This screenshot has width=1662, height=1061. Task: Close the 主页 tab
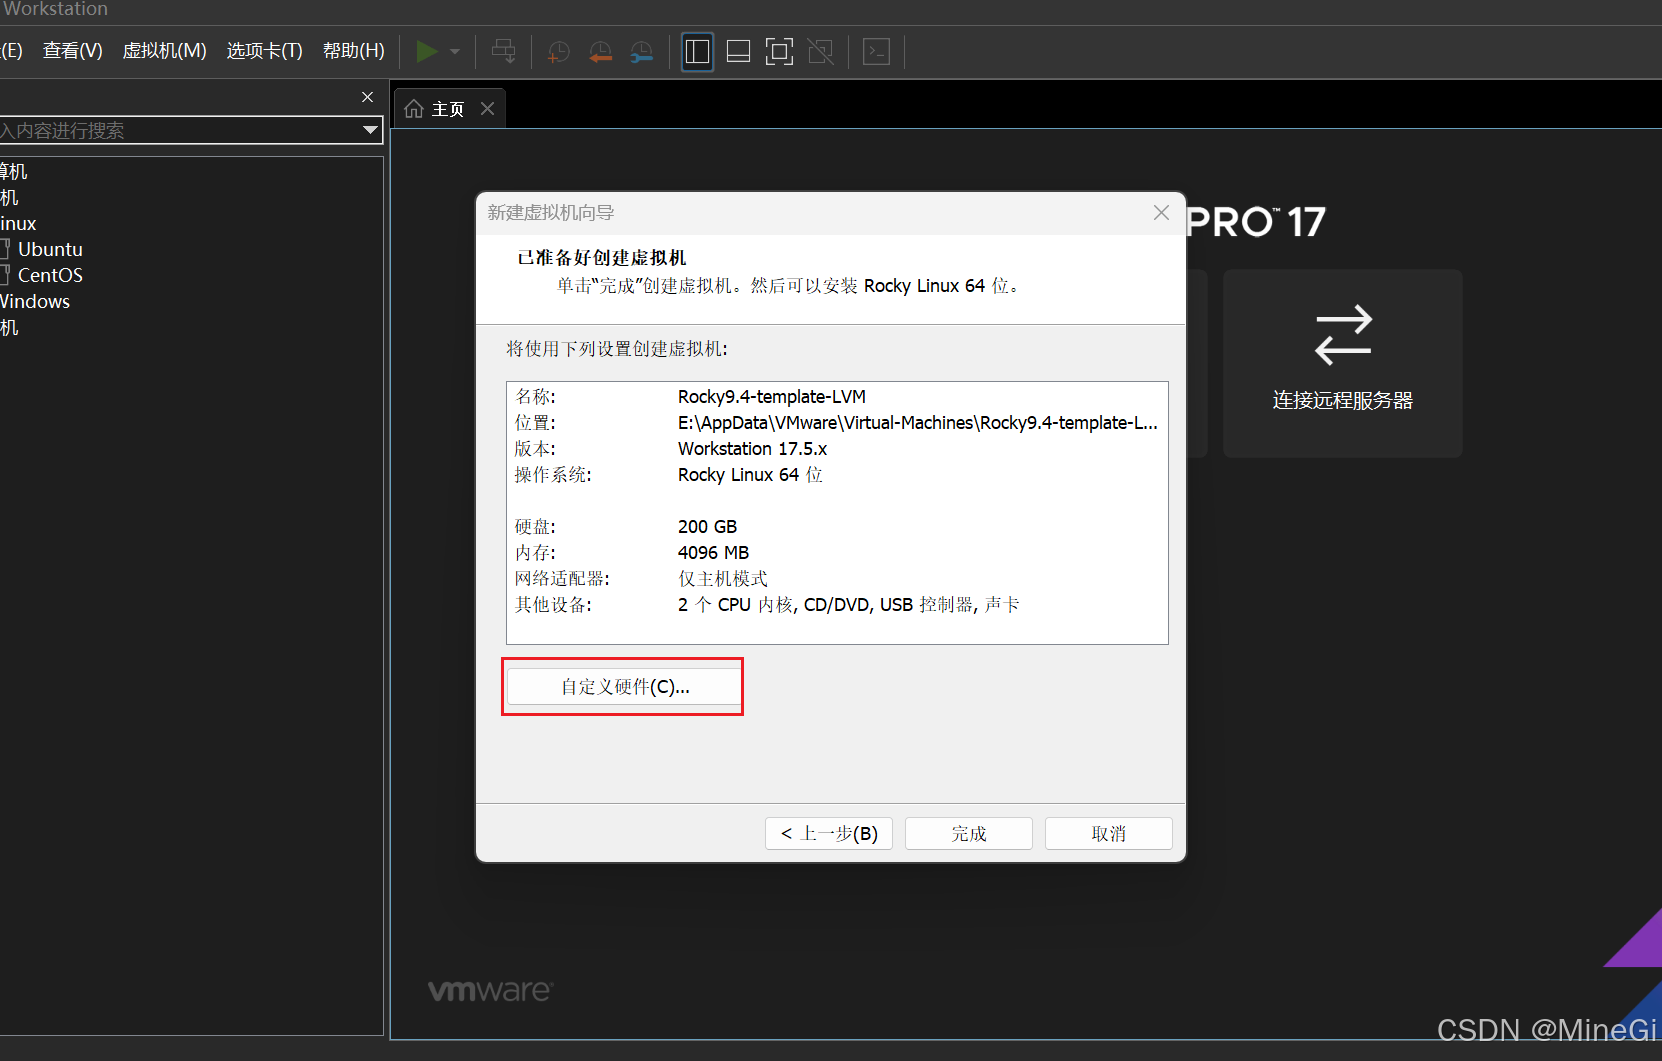click(x=487, y=108)
